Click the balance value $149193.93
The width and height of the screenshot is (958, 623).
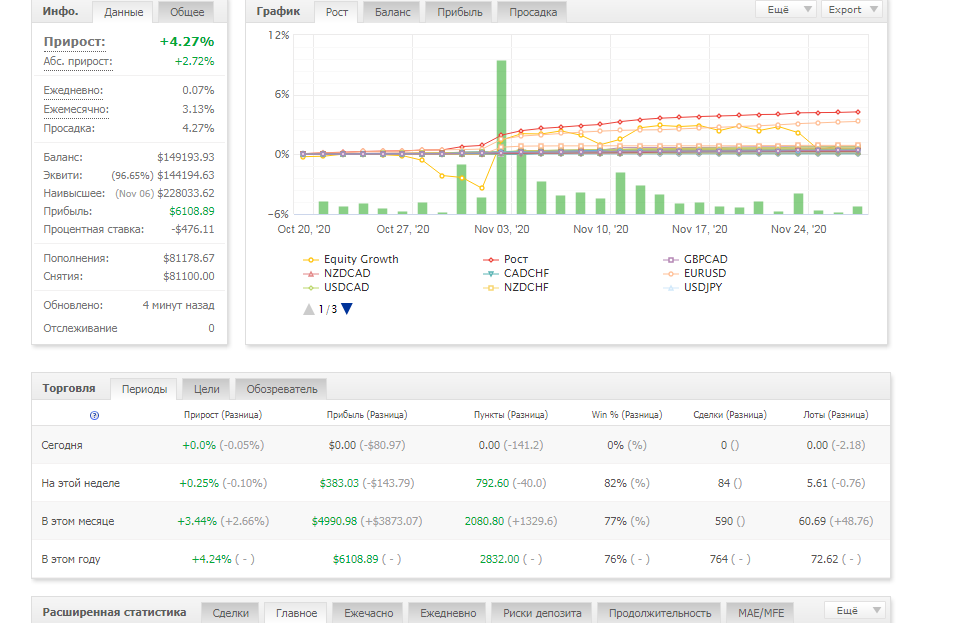tap(186, 157)
